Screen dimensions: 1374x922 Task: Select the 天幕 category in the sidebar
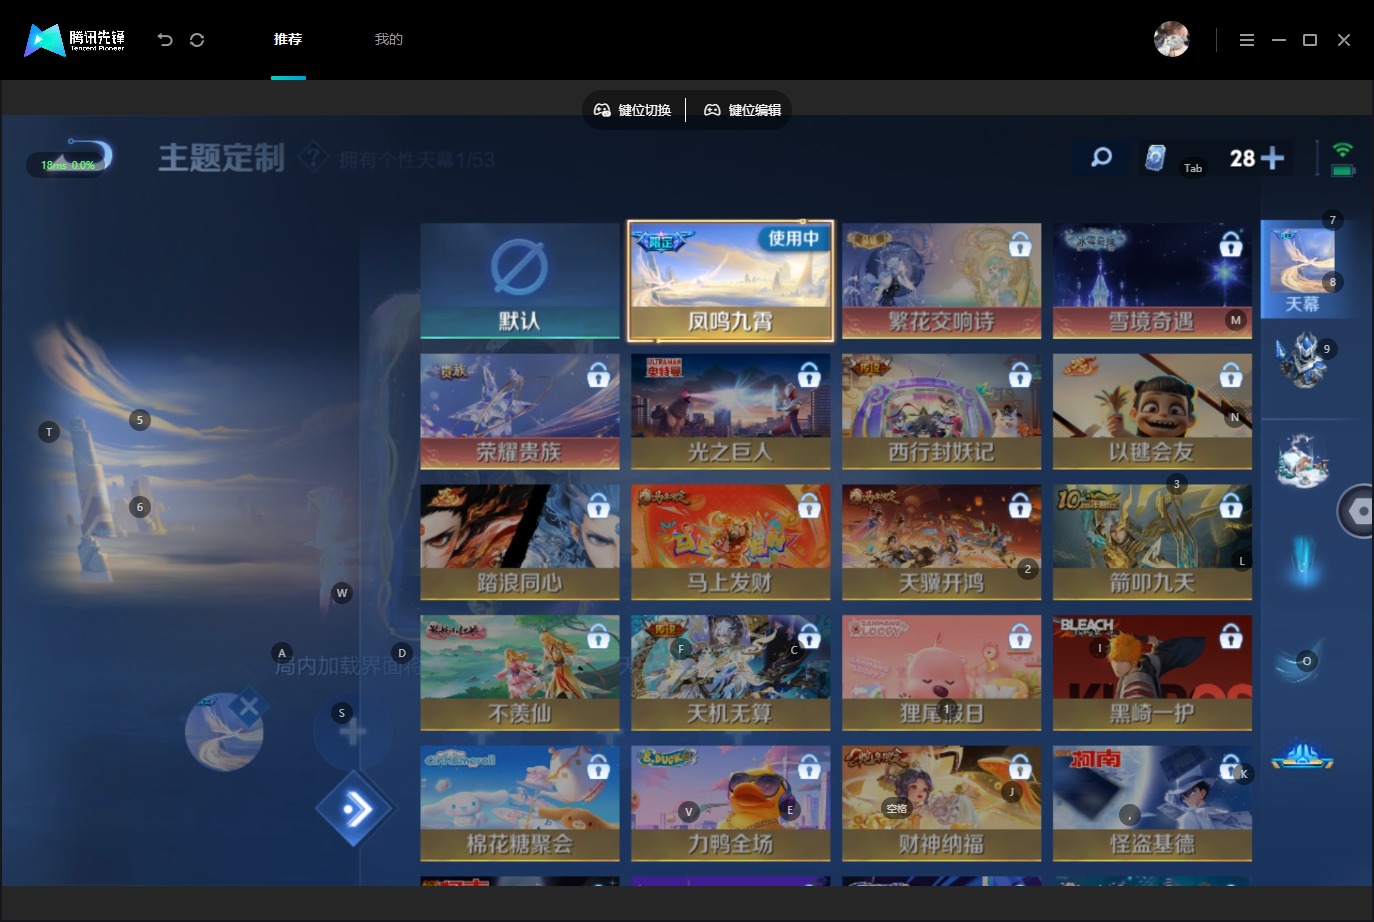(x=1302, y=269)
